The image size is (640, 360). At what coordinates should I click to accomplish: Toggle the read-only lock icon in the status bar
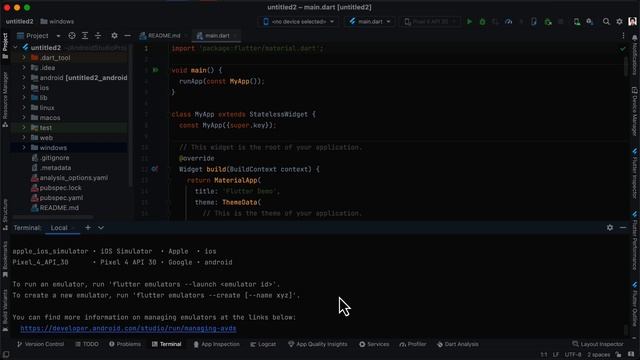pos(619,355)
